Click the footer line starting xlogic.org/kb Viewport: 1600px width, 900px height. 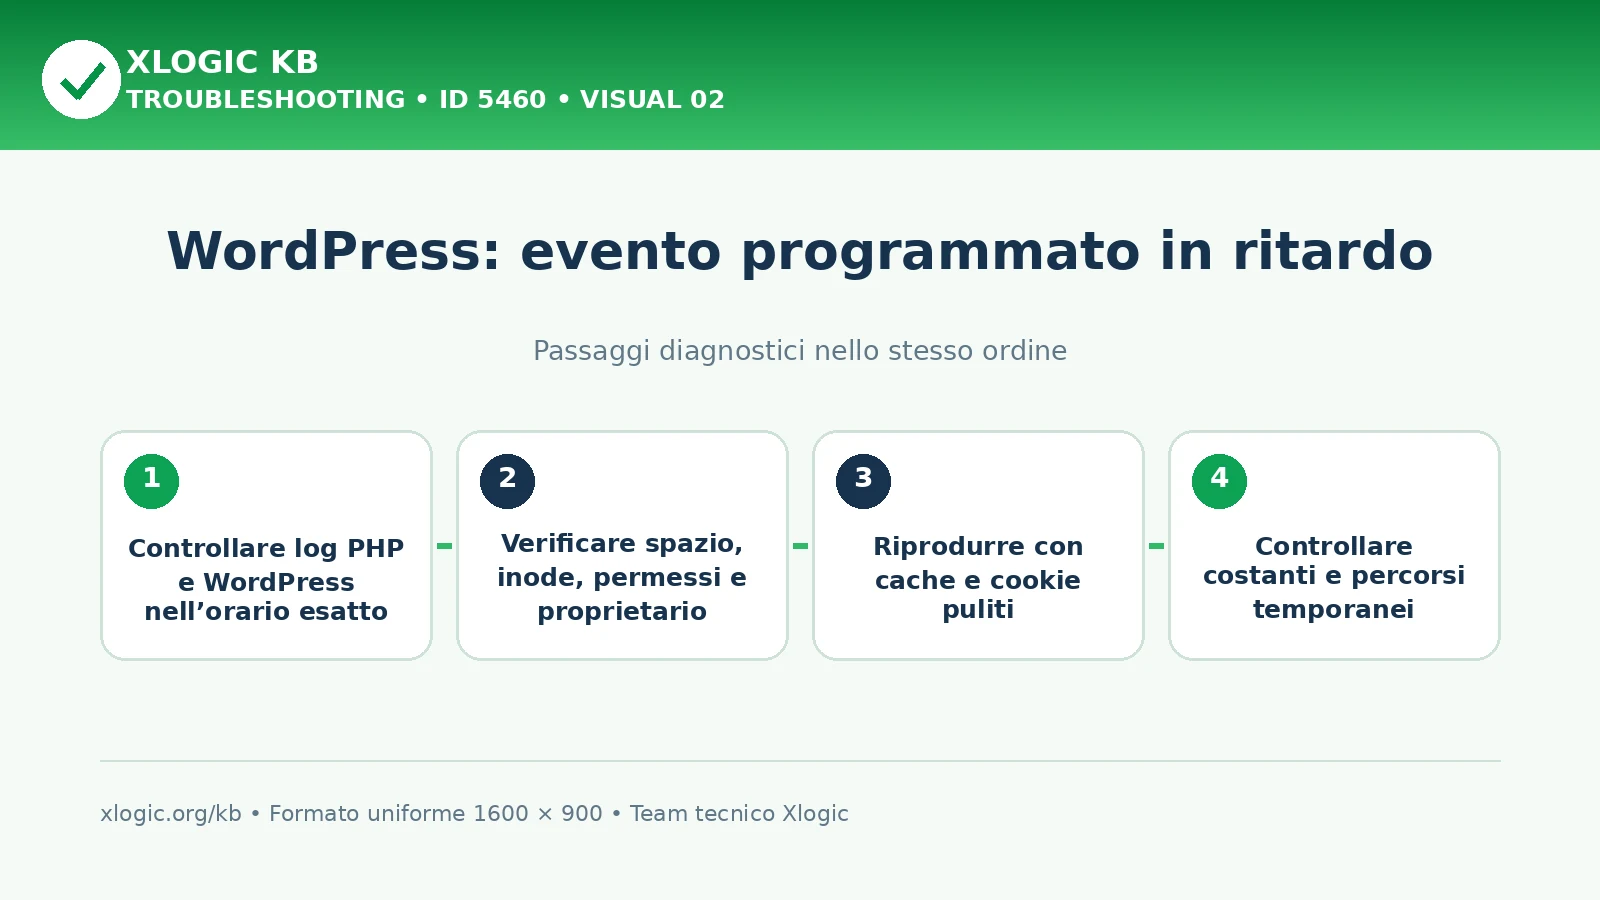tap(474, 814)
